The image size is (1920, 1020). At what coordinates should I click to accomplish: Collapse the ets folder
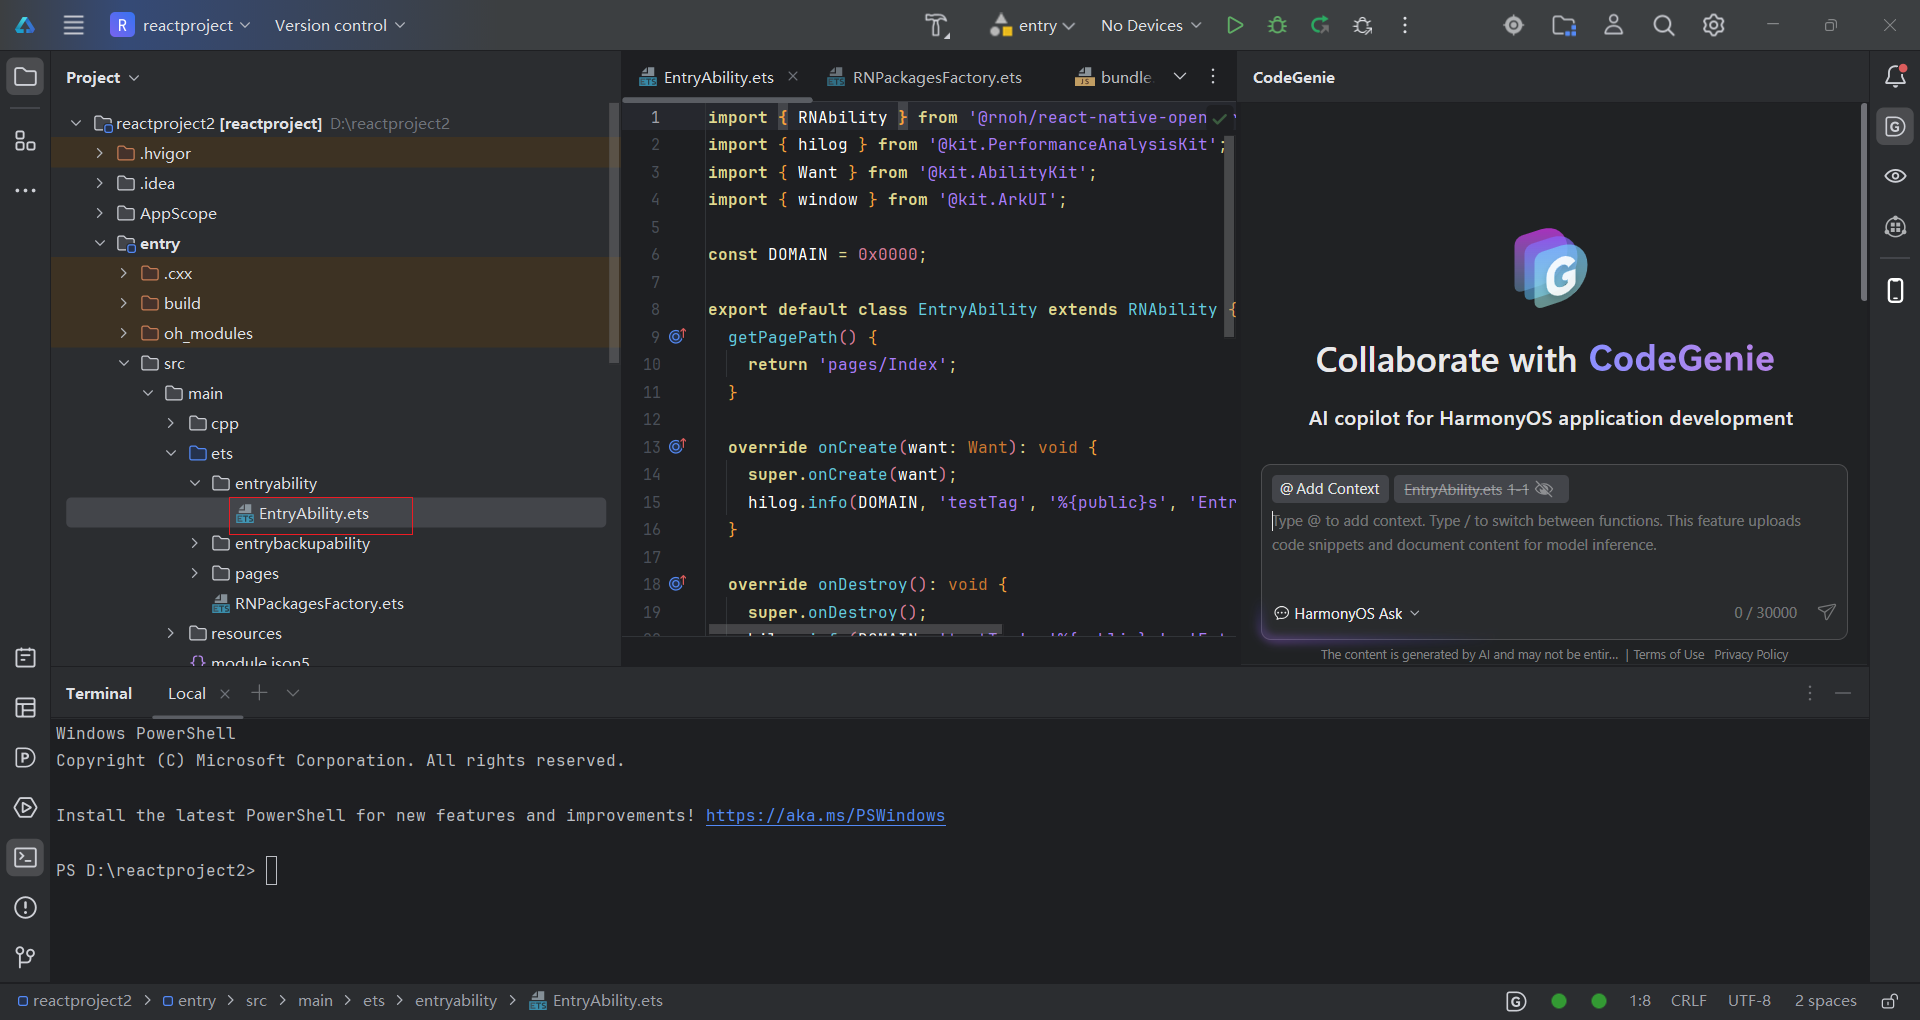pos(171,453)
